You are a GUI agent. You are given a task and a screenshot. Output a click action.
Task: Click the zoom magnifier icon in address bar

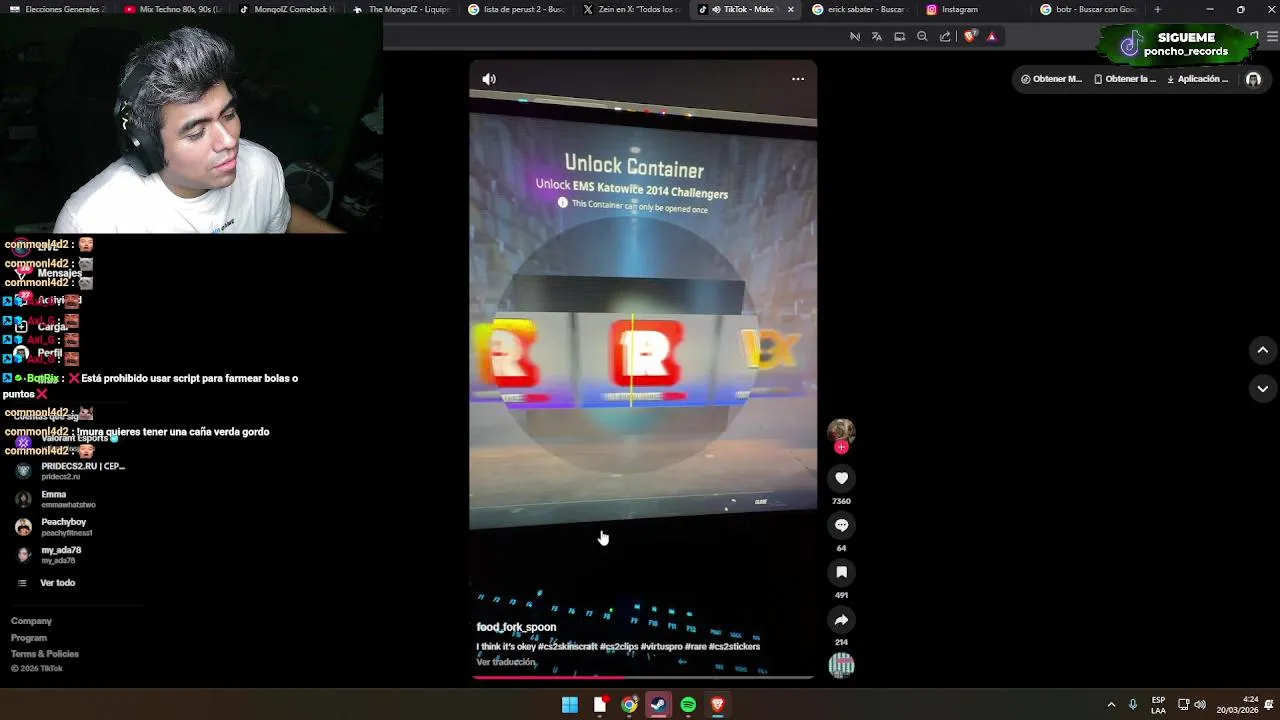click(922, 36)
